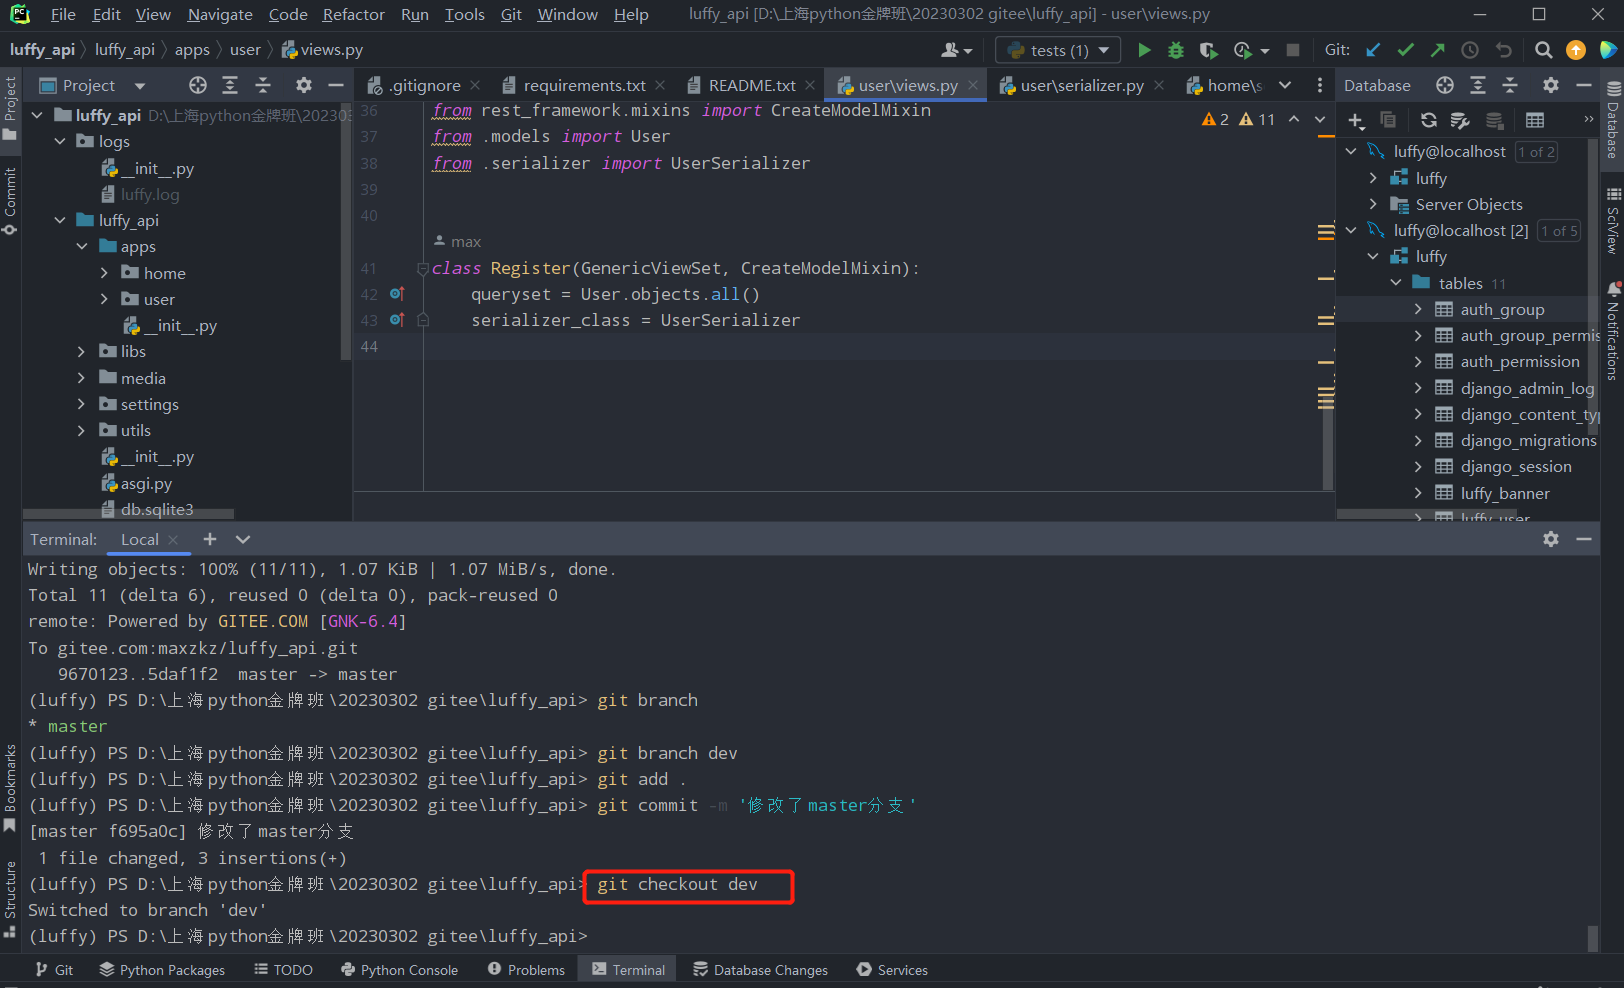Show Git history clock icon
Viewport: 1624px width, 988px height.
(x=1470, y=50)
